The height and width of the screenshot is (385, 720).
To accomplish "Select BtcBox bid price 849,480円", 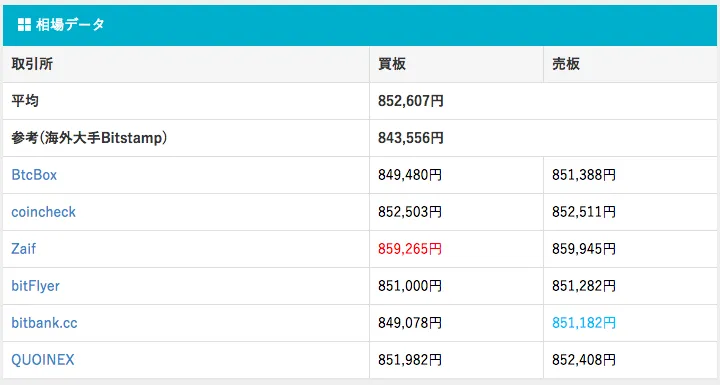I will coord(410,175).
